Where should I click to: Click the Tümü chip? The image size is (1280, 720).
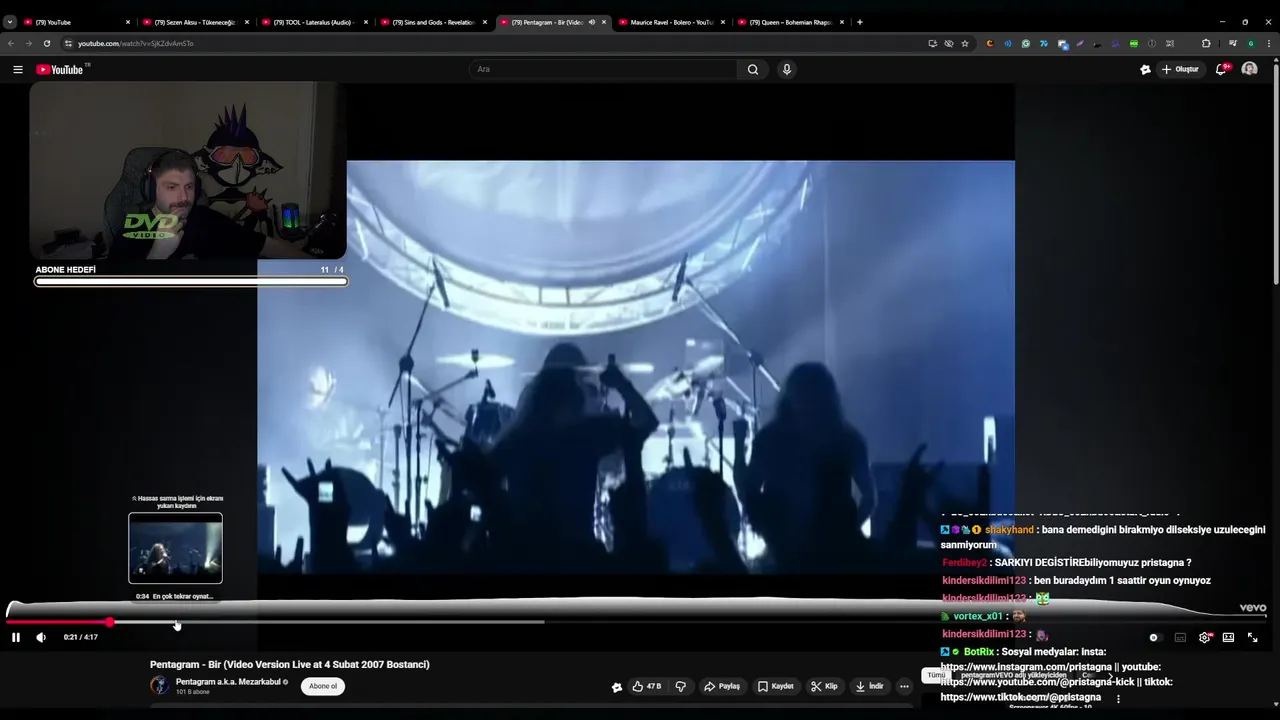click(935, 675)
